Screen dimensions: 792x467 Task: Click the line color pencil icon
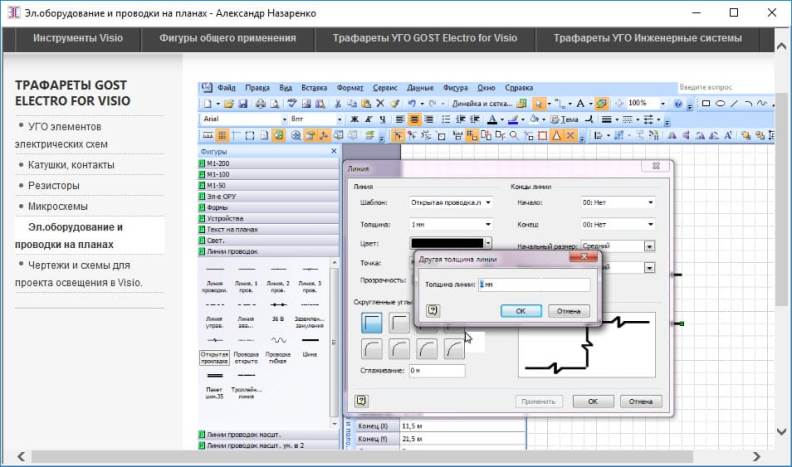[x=513, y=120]
